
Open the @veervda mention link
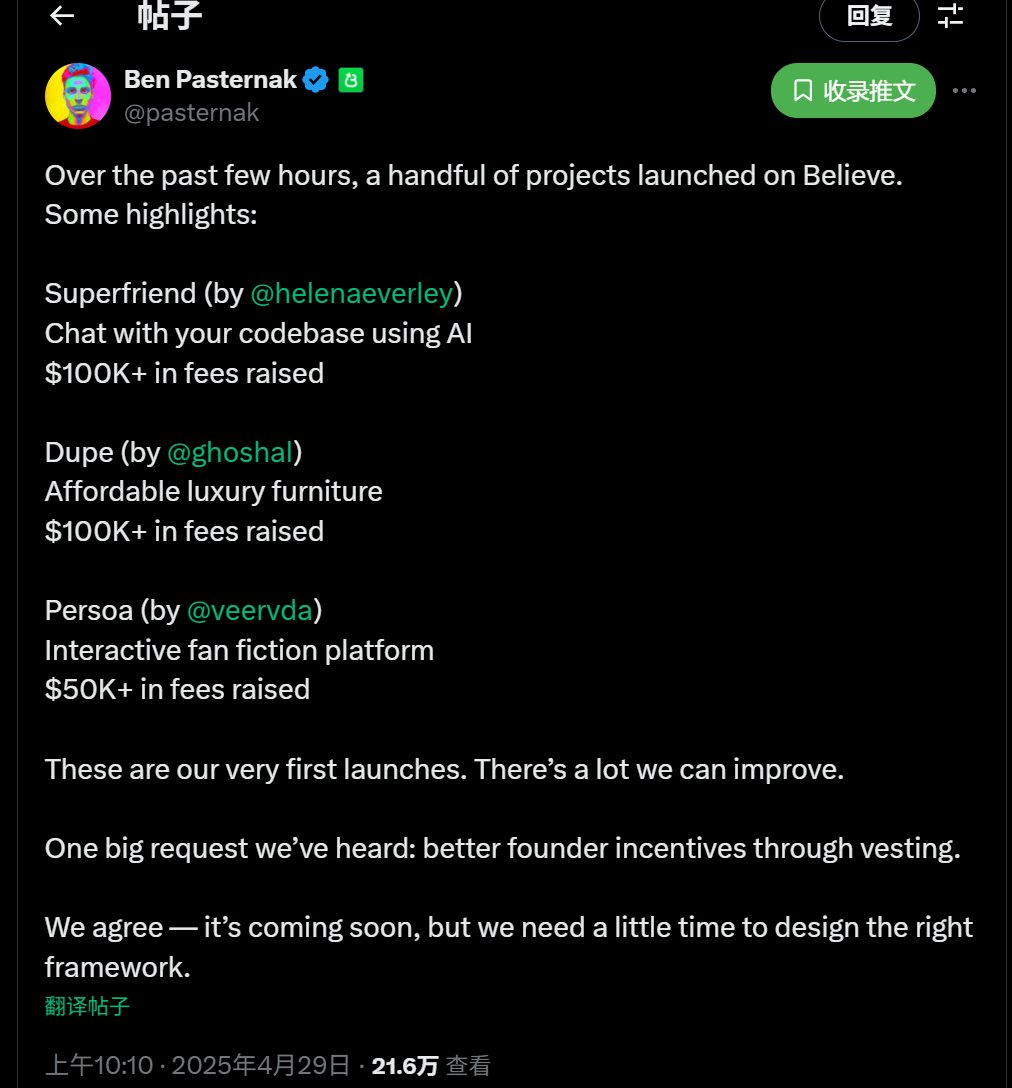(250, 611)
